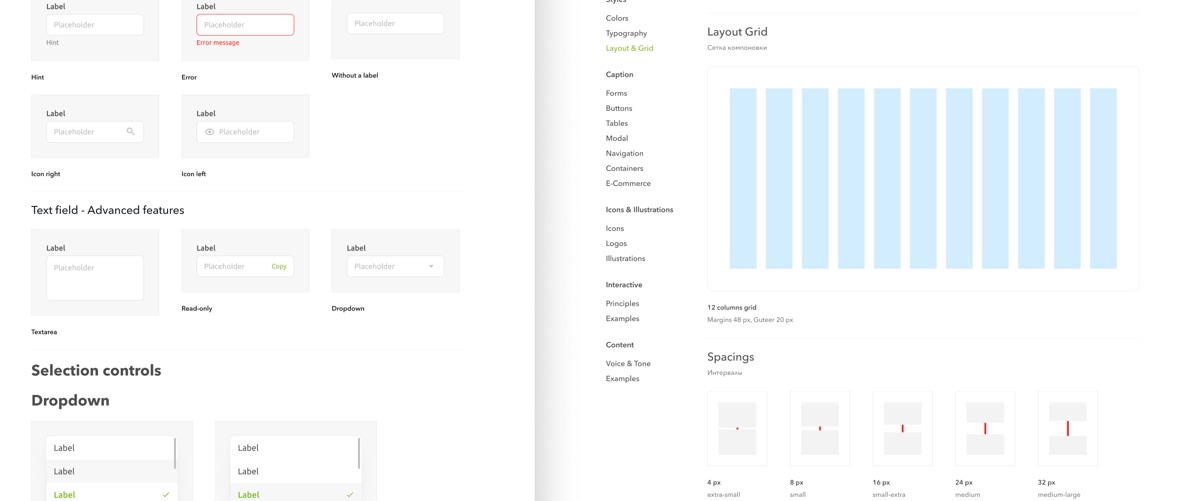Focus the Icon right text input

[x=95, y=132]
